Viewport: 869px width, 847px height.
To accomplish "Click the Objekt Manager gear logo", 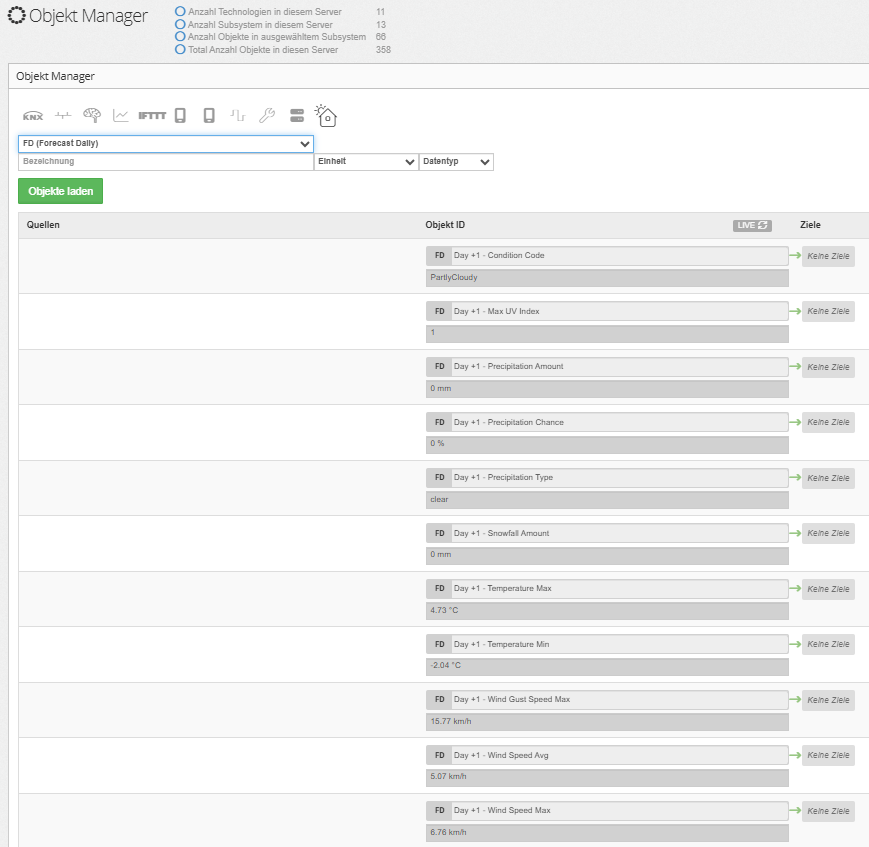I will 17,17.
